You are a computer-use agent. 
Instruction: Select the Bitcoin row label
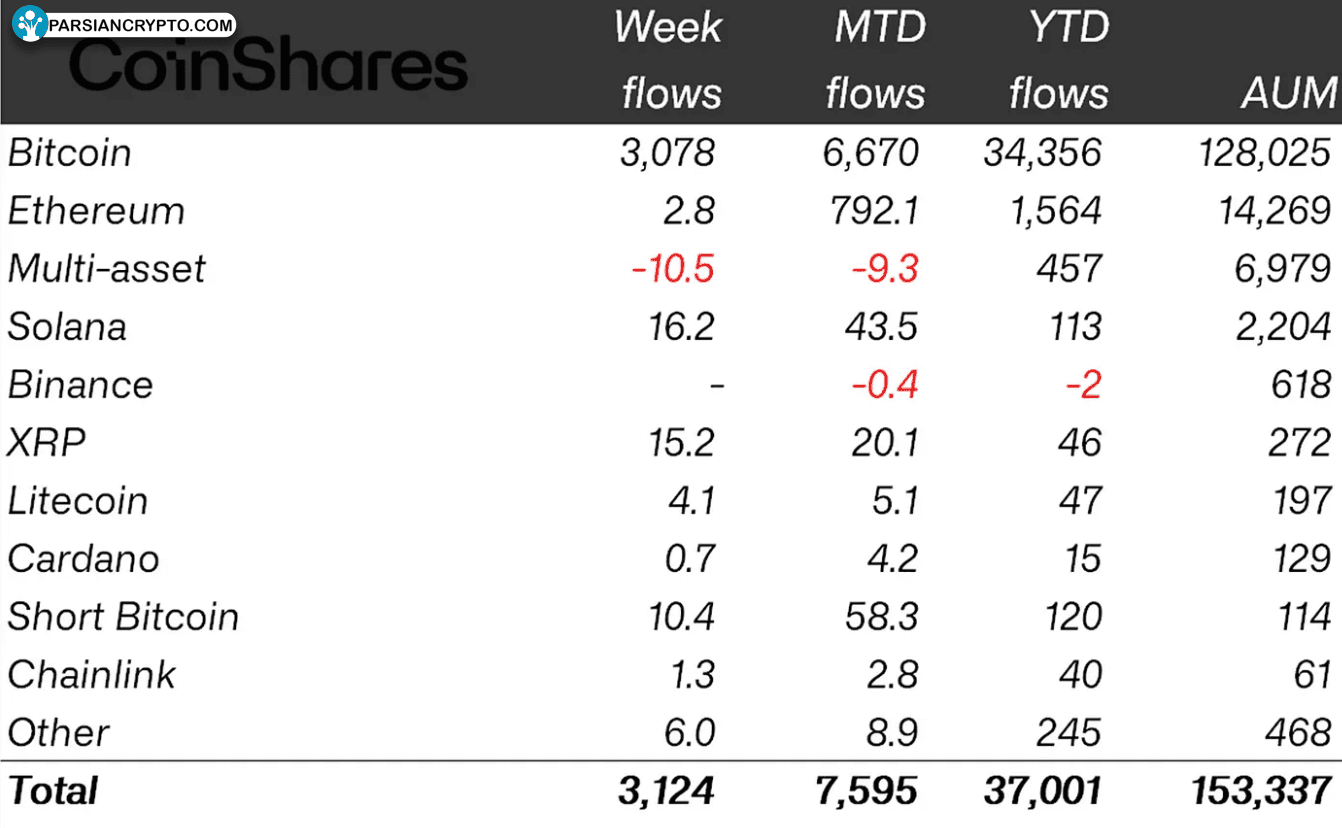[70, 153]
